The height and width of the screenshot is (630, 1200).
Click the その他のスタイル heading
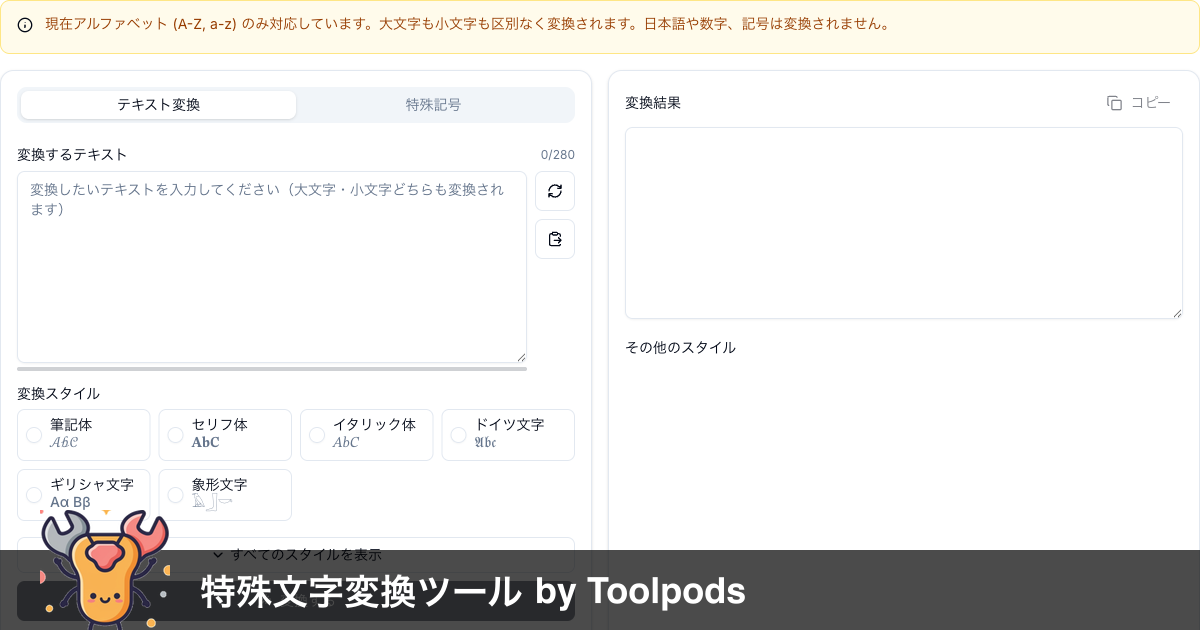click(679, 347)
